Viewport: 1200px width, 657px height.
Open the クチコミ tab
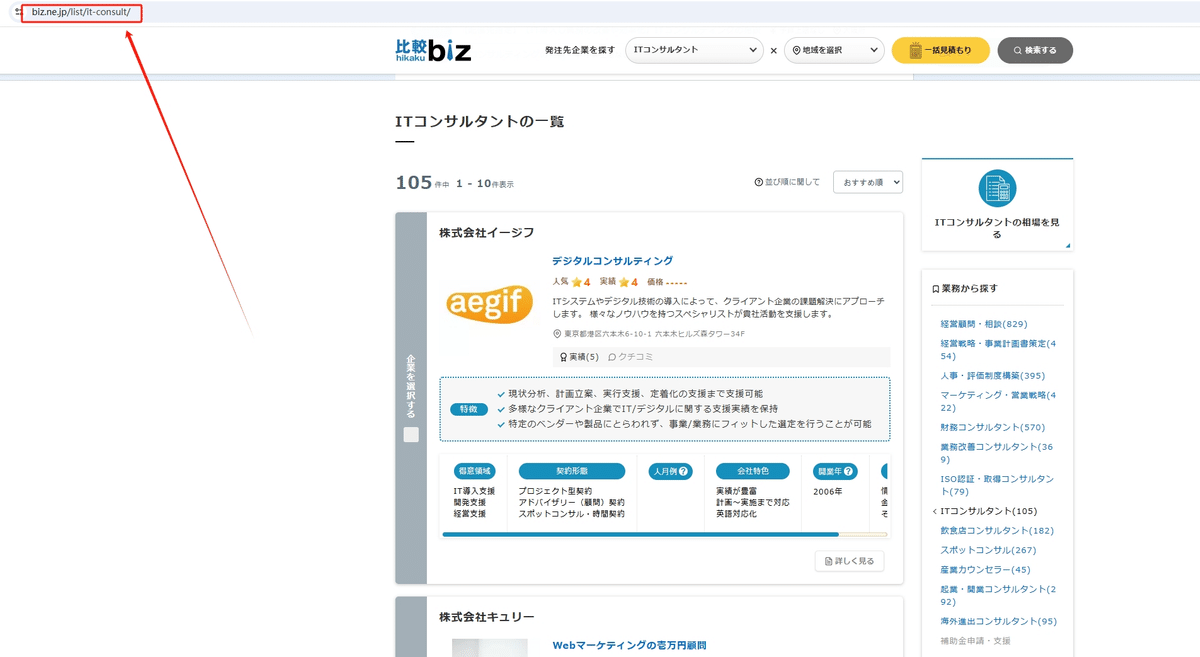(x=630, y=357)
